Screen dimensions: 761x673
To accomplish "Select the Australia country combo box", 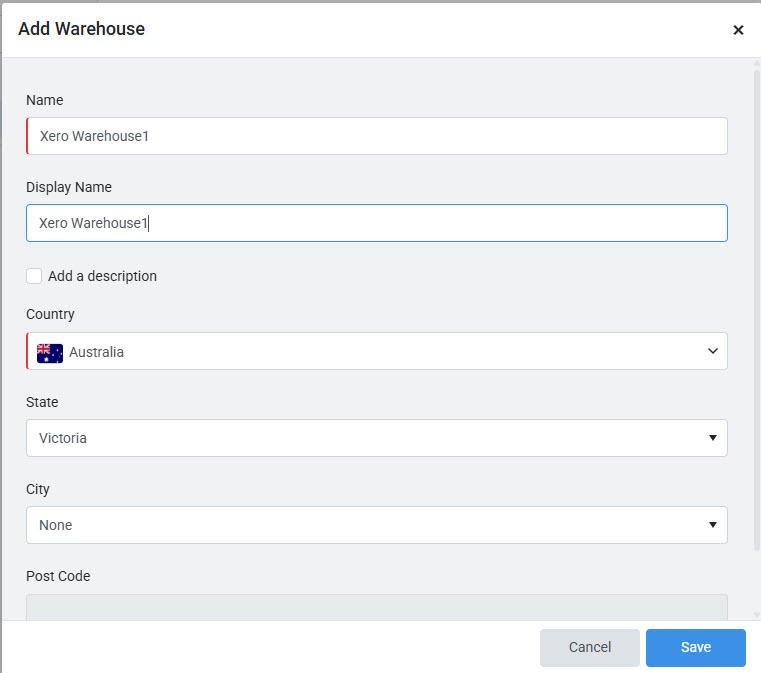I will pyautogui.click(x=377, y=351).
